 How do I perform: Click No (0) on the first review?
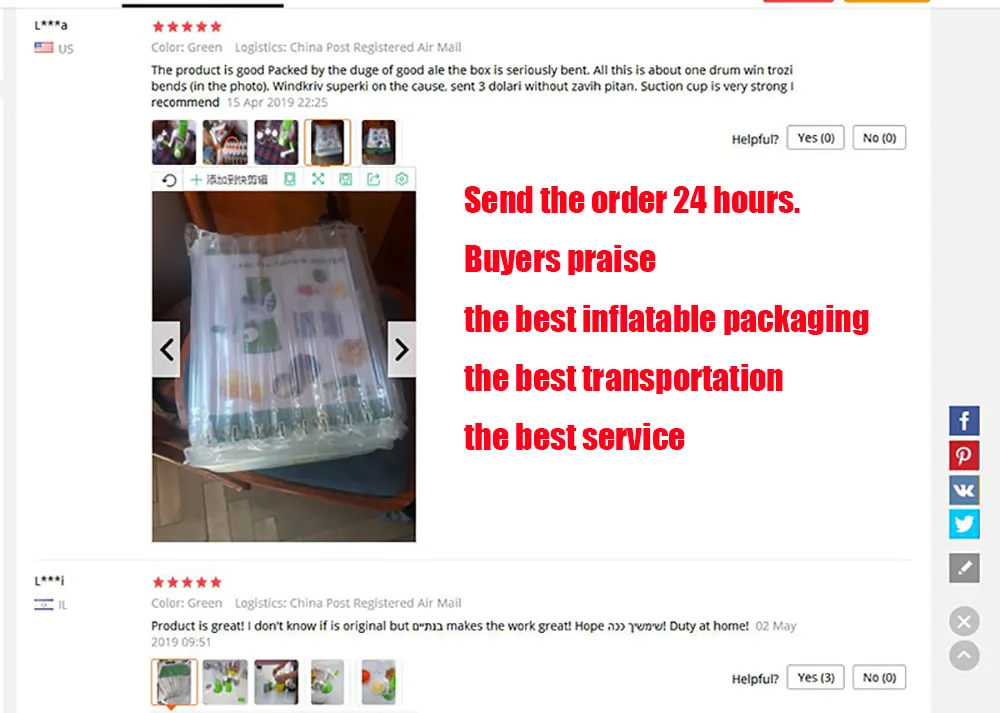click(x=879, y=138)
